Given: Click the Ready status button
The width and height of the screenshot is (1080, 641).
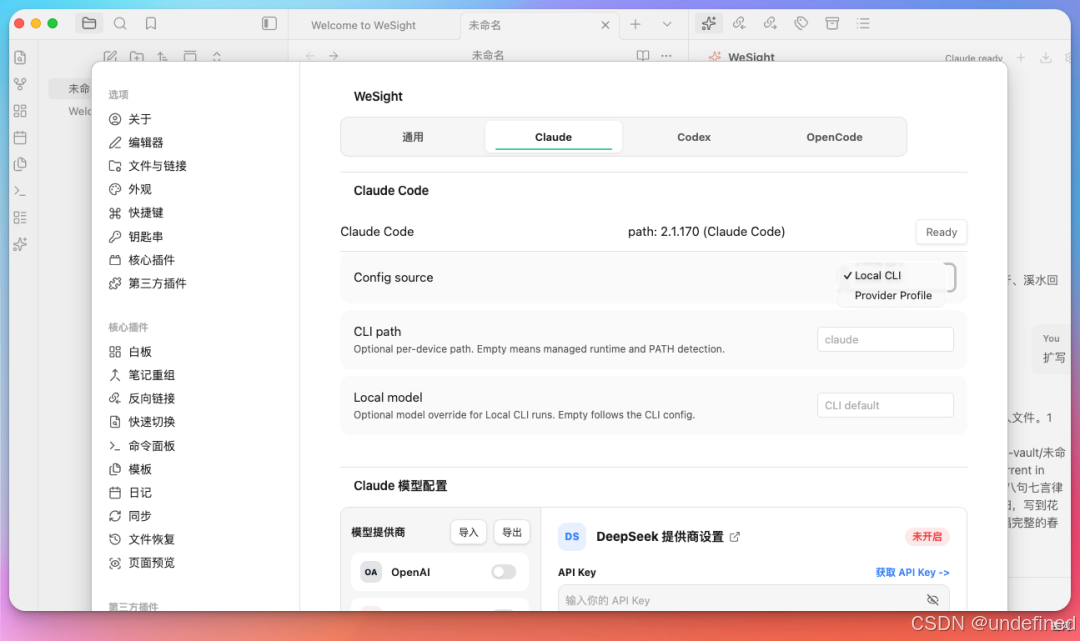Looking at the screenshot, I should point(941,232).
